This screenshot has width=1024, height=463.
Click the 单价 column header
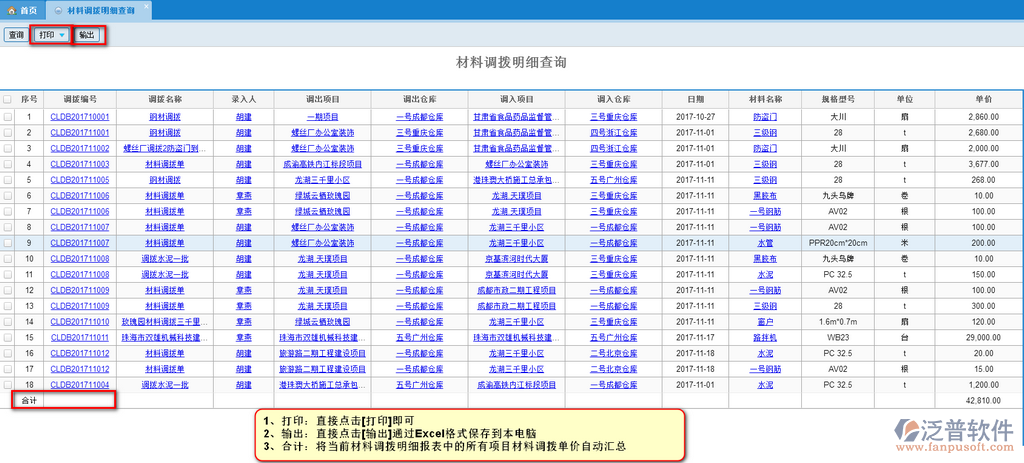pyautogui.click(x=983, y=100)
